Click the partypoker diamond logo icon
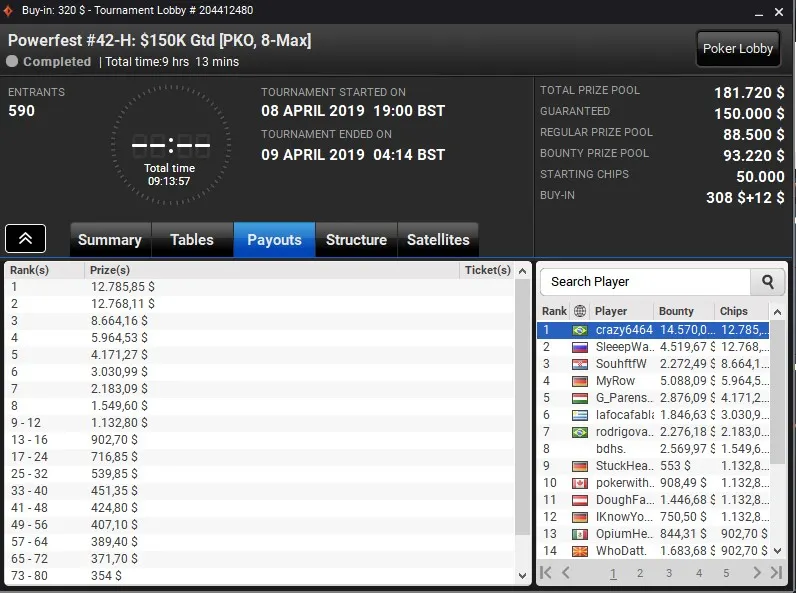 (x=8, y=10)
